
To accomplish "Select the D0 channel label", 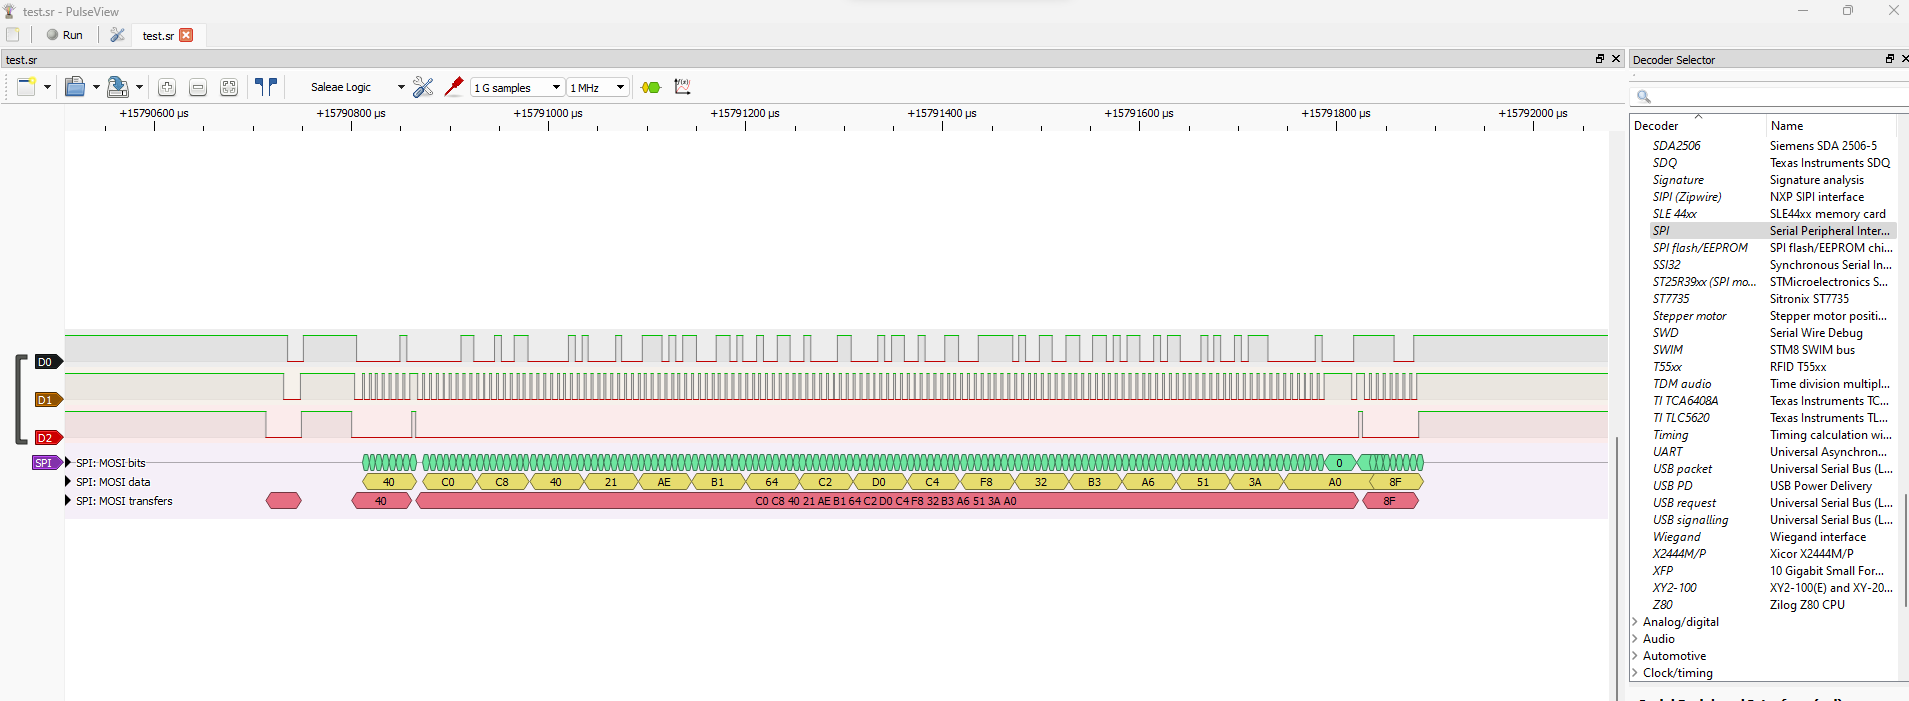I will point(47,362).
